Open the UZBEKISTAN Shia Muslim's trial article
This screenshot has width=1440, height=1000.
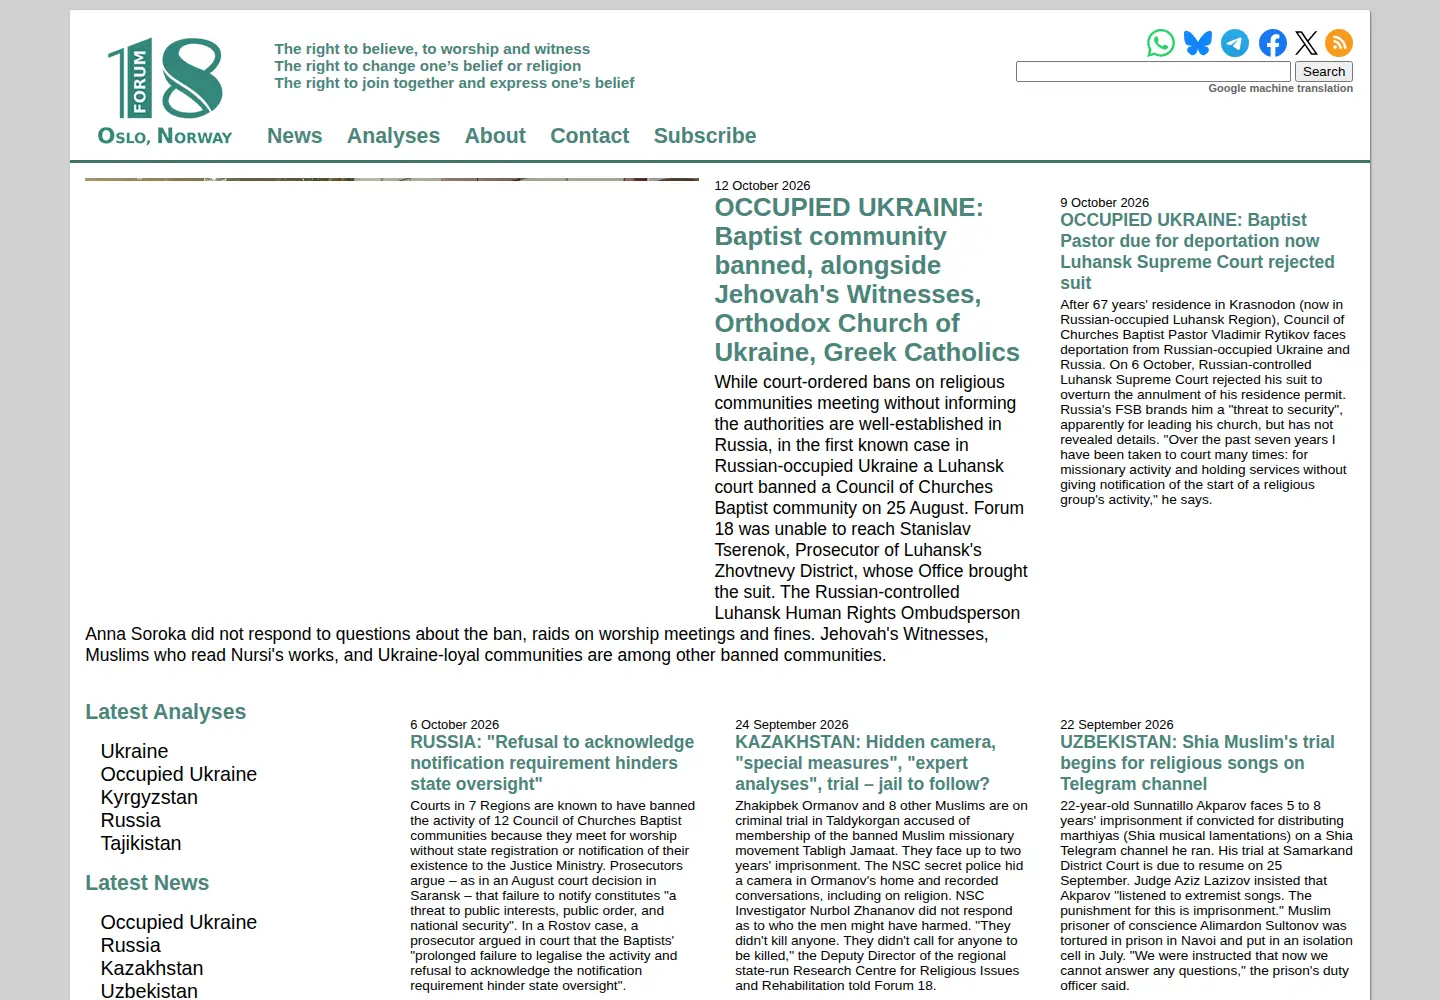pyautogui.click(x=1197, y=763)
